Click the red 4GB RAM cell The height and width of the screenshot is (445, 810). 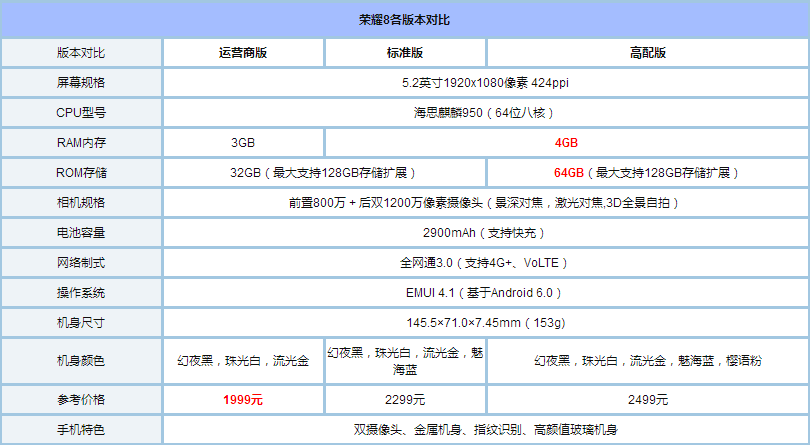[567, 143]
